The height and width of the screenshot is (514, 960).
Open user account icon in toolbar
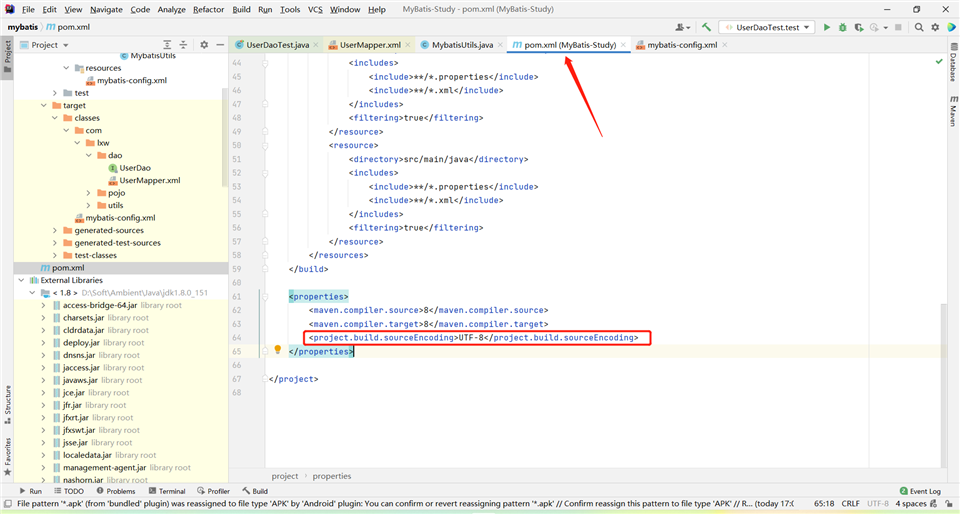682,28
